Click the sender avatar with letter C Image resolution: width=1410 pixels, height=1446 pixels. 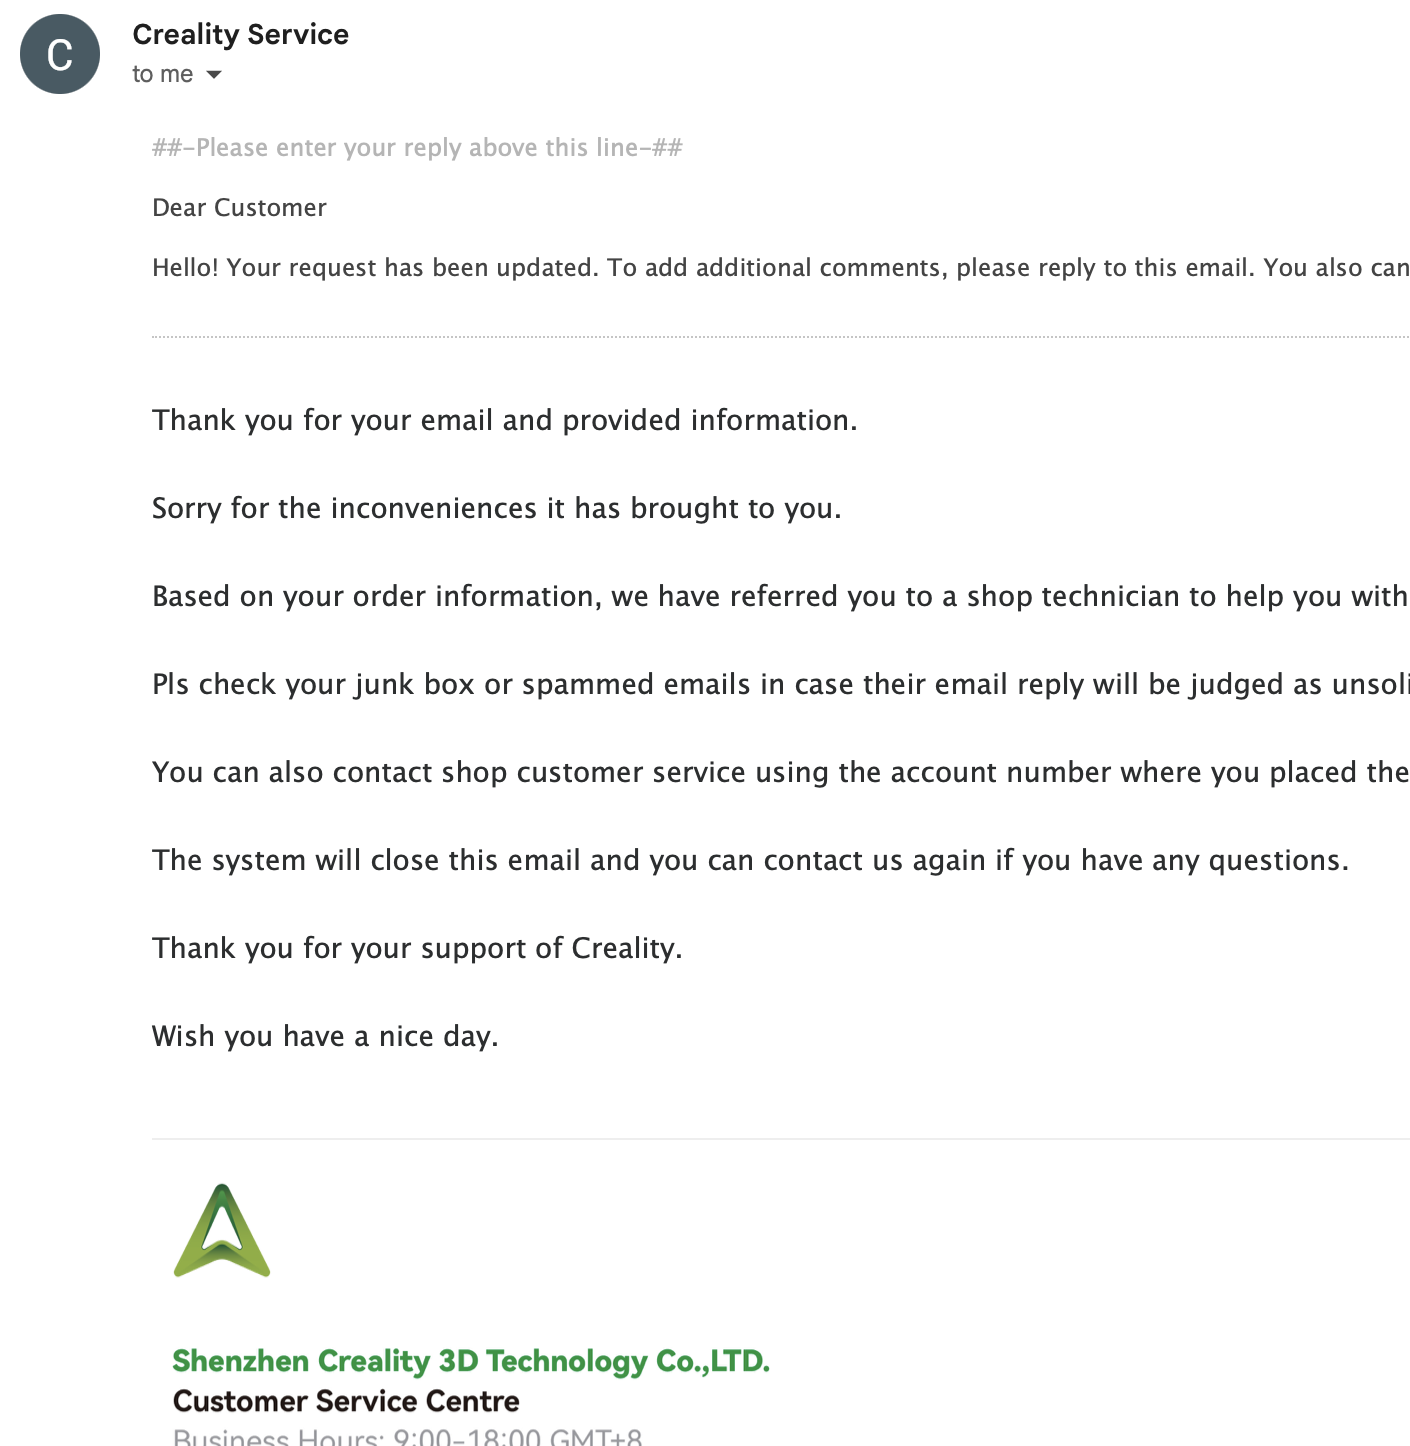(x=60, y=54)
